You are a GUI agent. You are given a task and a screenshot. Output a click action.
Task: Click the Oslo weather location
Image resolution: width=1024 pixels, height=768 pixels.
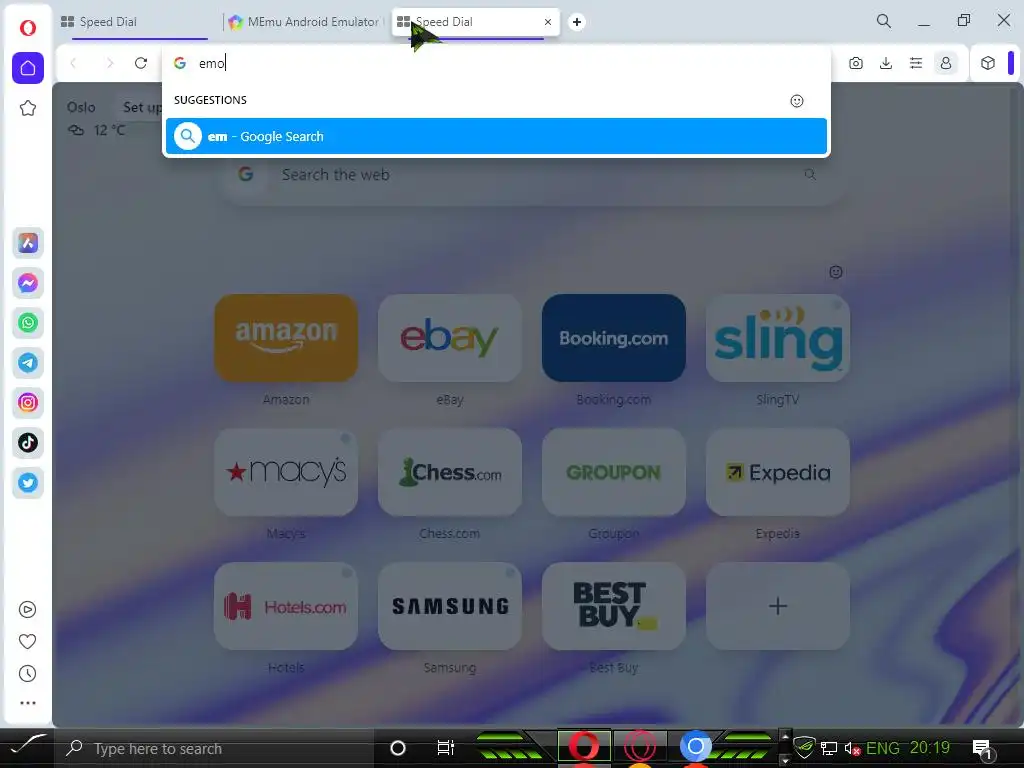81,107
